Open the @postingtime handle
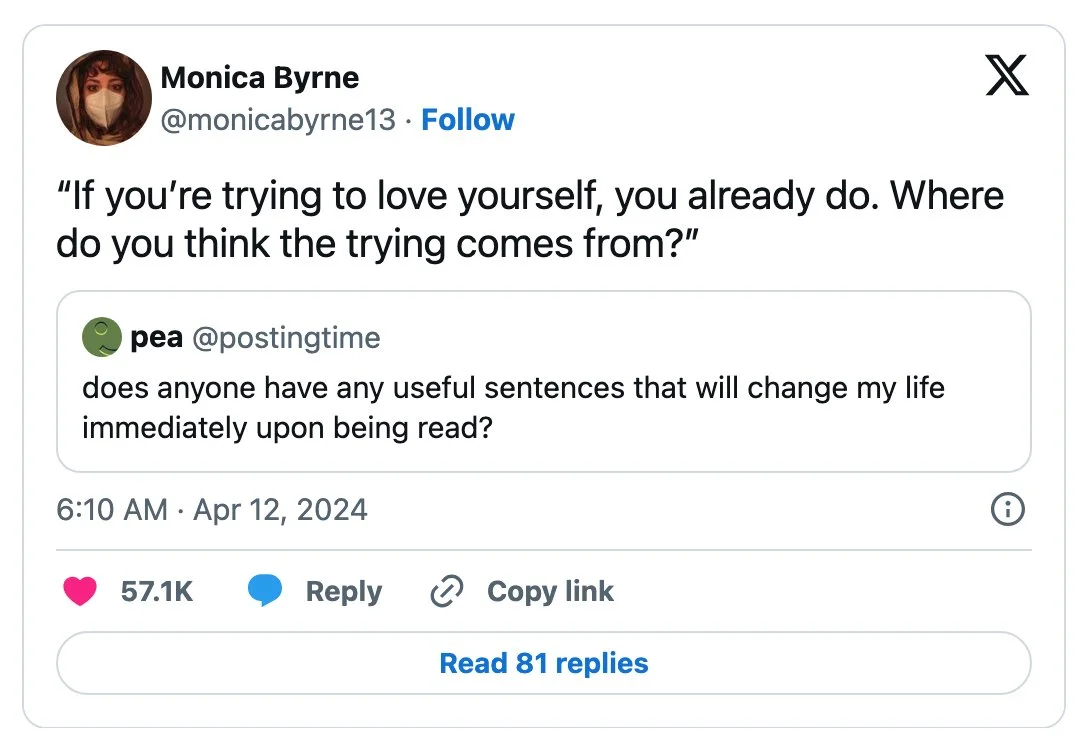The image size is (1092, 752). [286, 338]
